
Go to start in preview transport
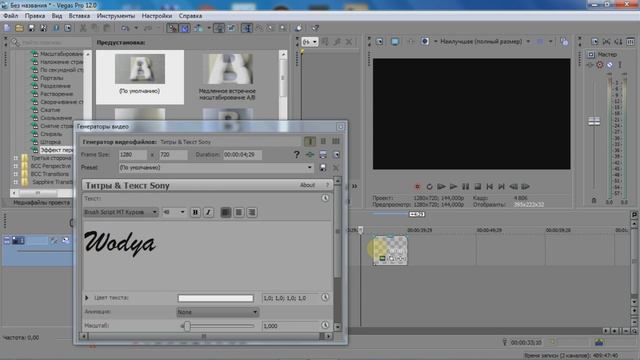click(x=489, y=187)
